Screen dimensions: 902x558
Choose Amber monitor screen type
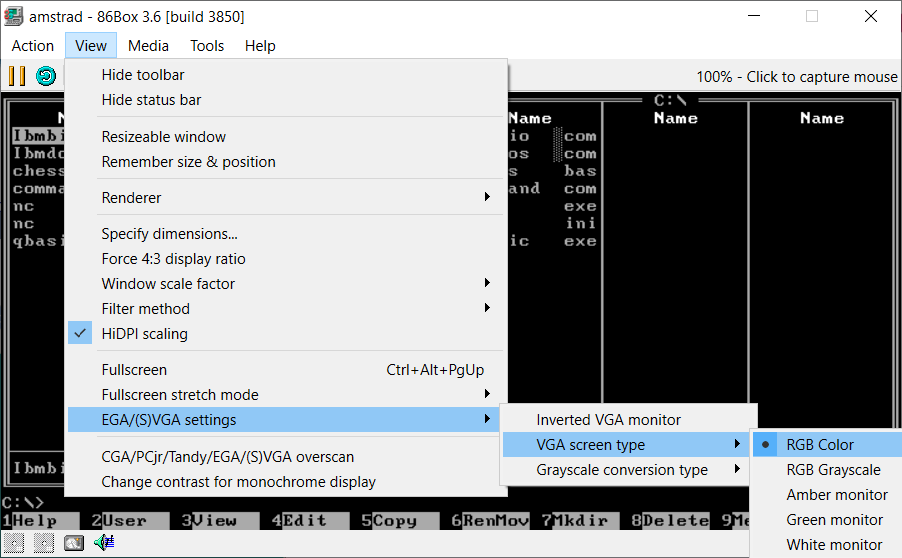click(827, 495)
